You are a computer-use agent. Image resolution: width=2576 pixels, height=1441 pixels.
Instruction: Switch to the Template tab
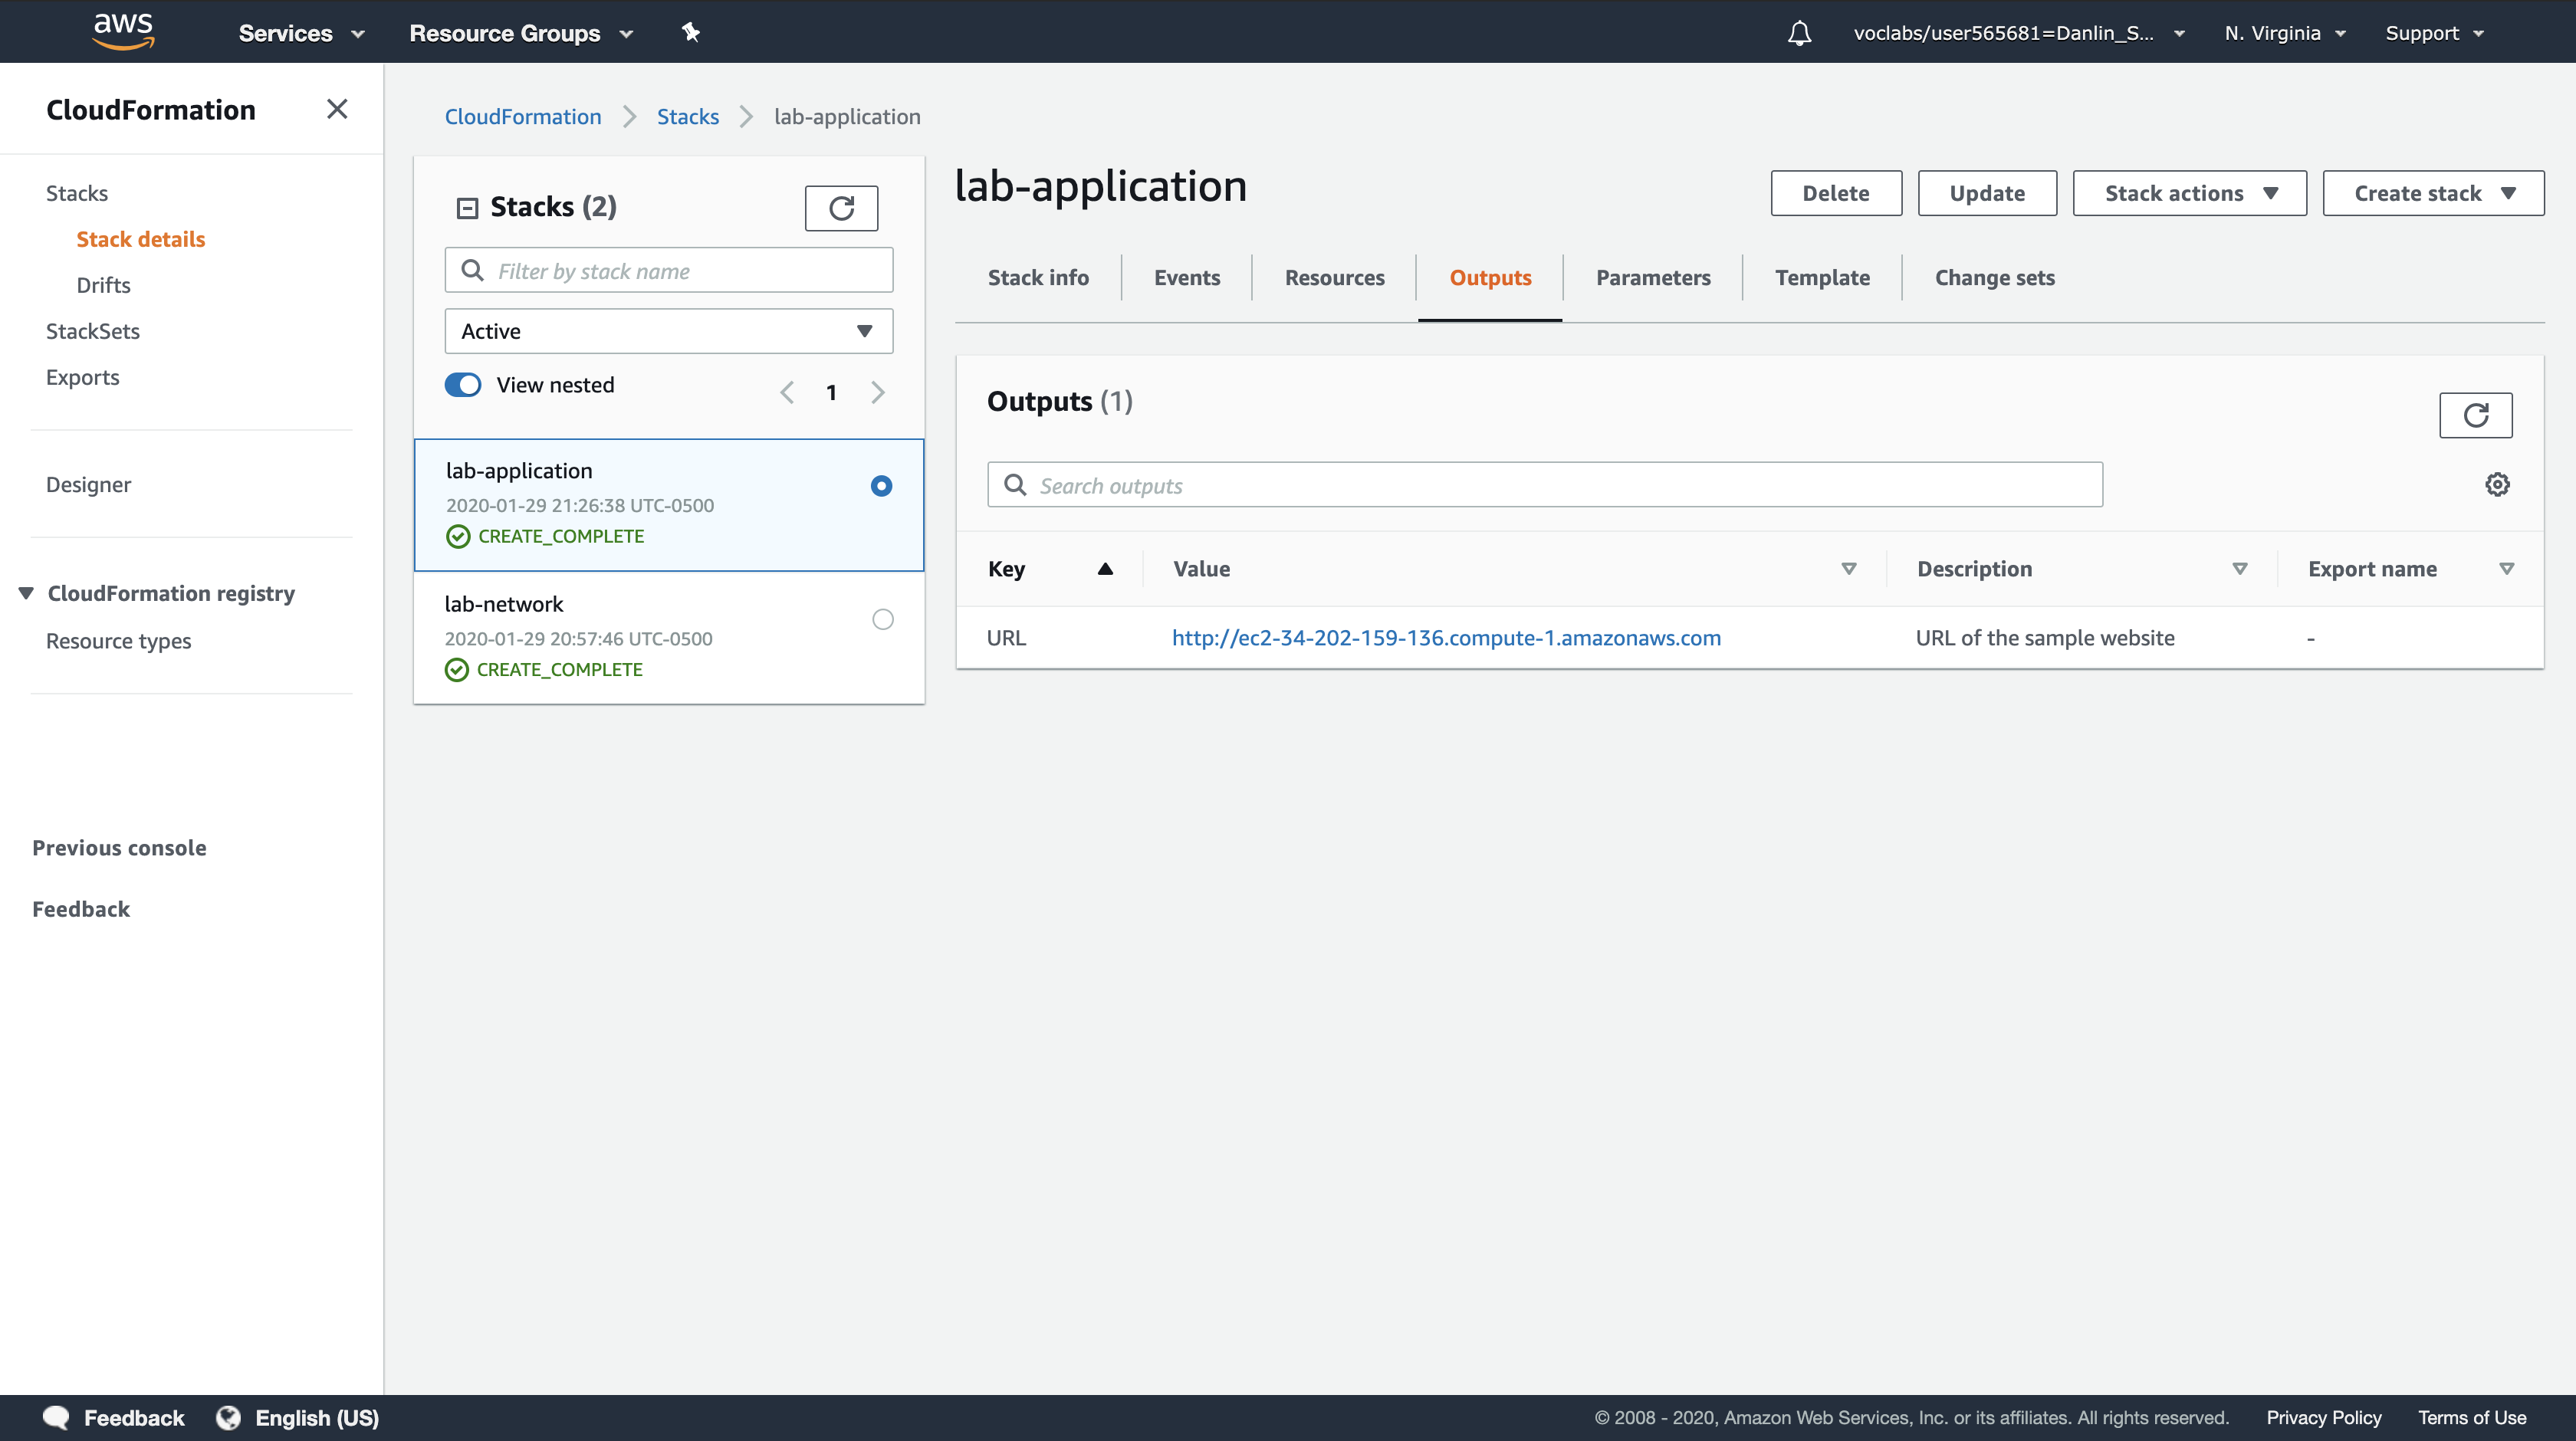pyautogui.click(x=1821, y=278)
